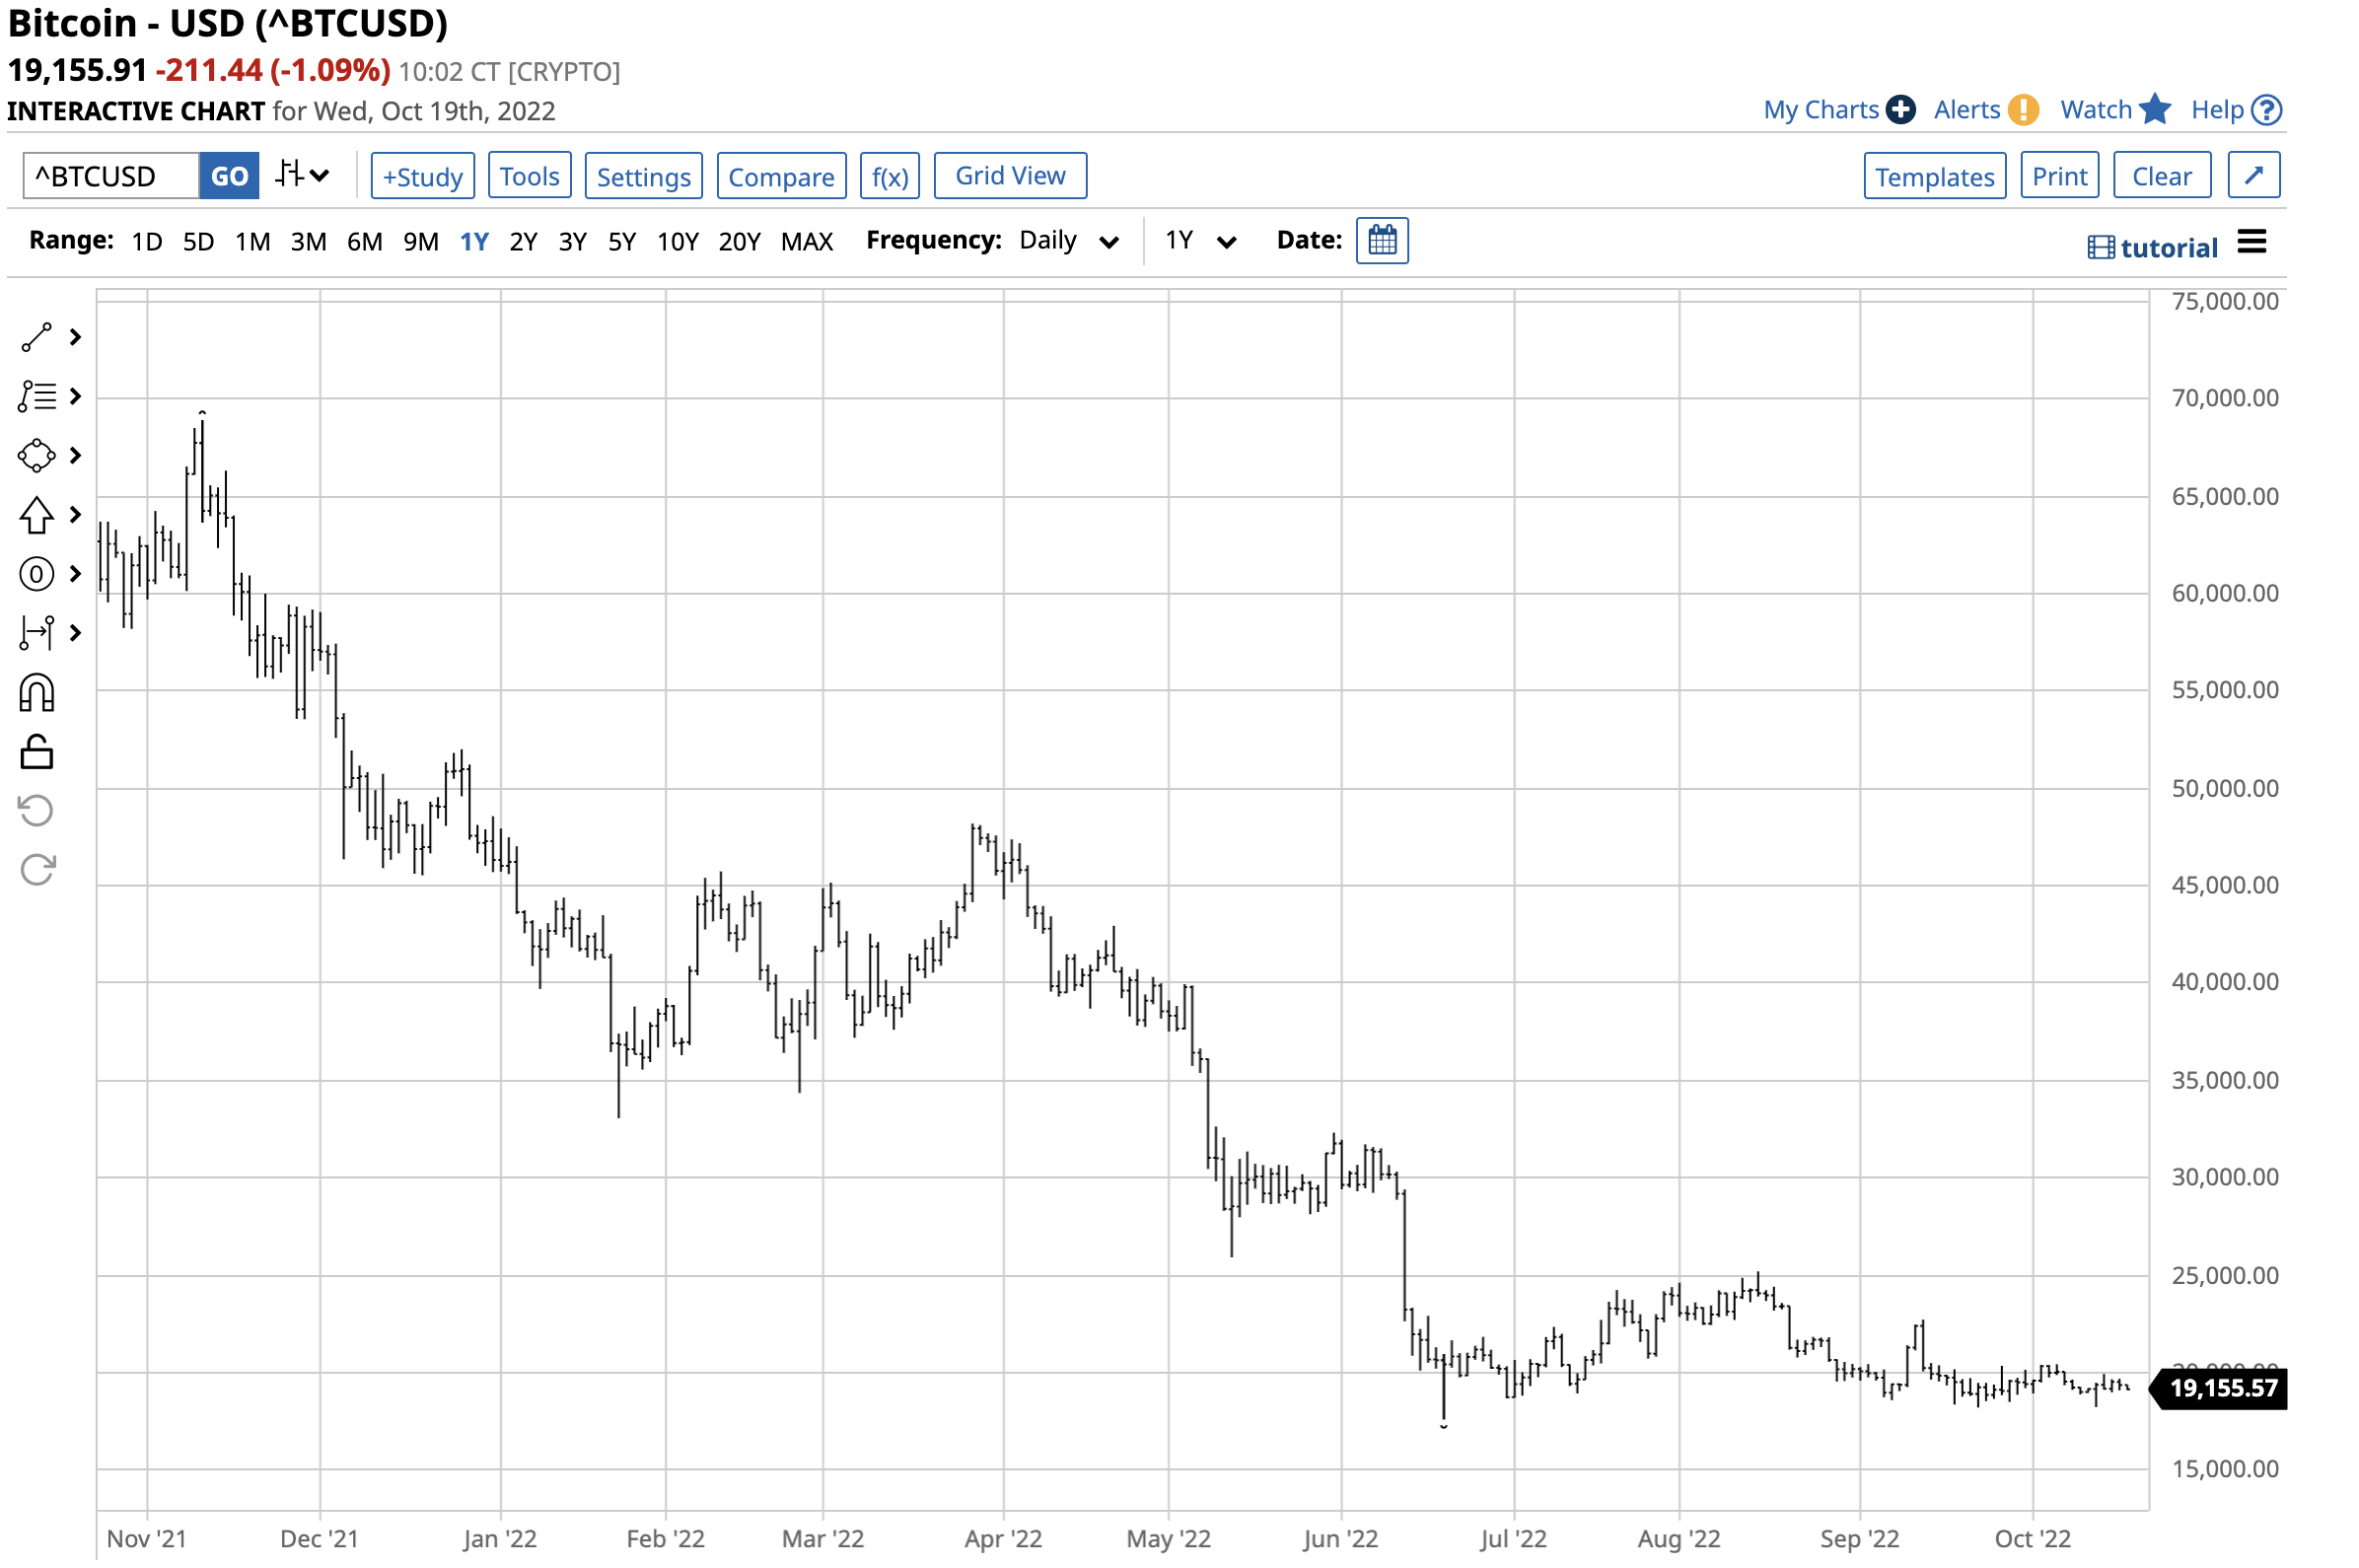The height and width of the screenshot is (1568, 2359).
Task: Toggle the lock drawings padlock icon
Action: 37,752
